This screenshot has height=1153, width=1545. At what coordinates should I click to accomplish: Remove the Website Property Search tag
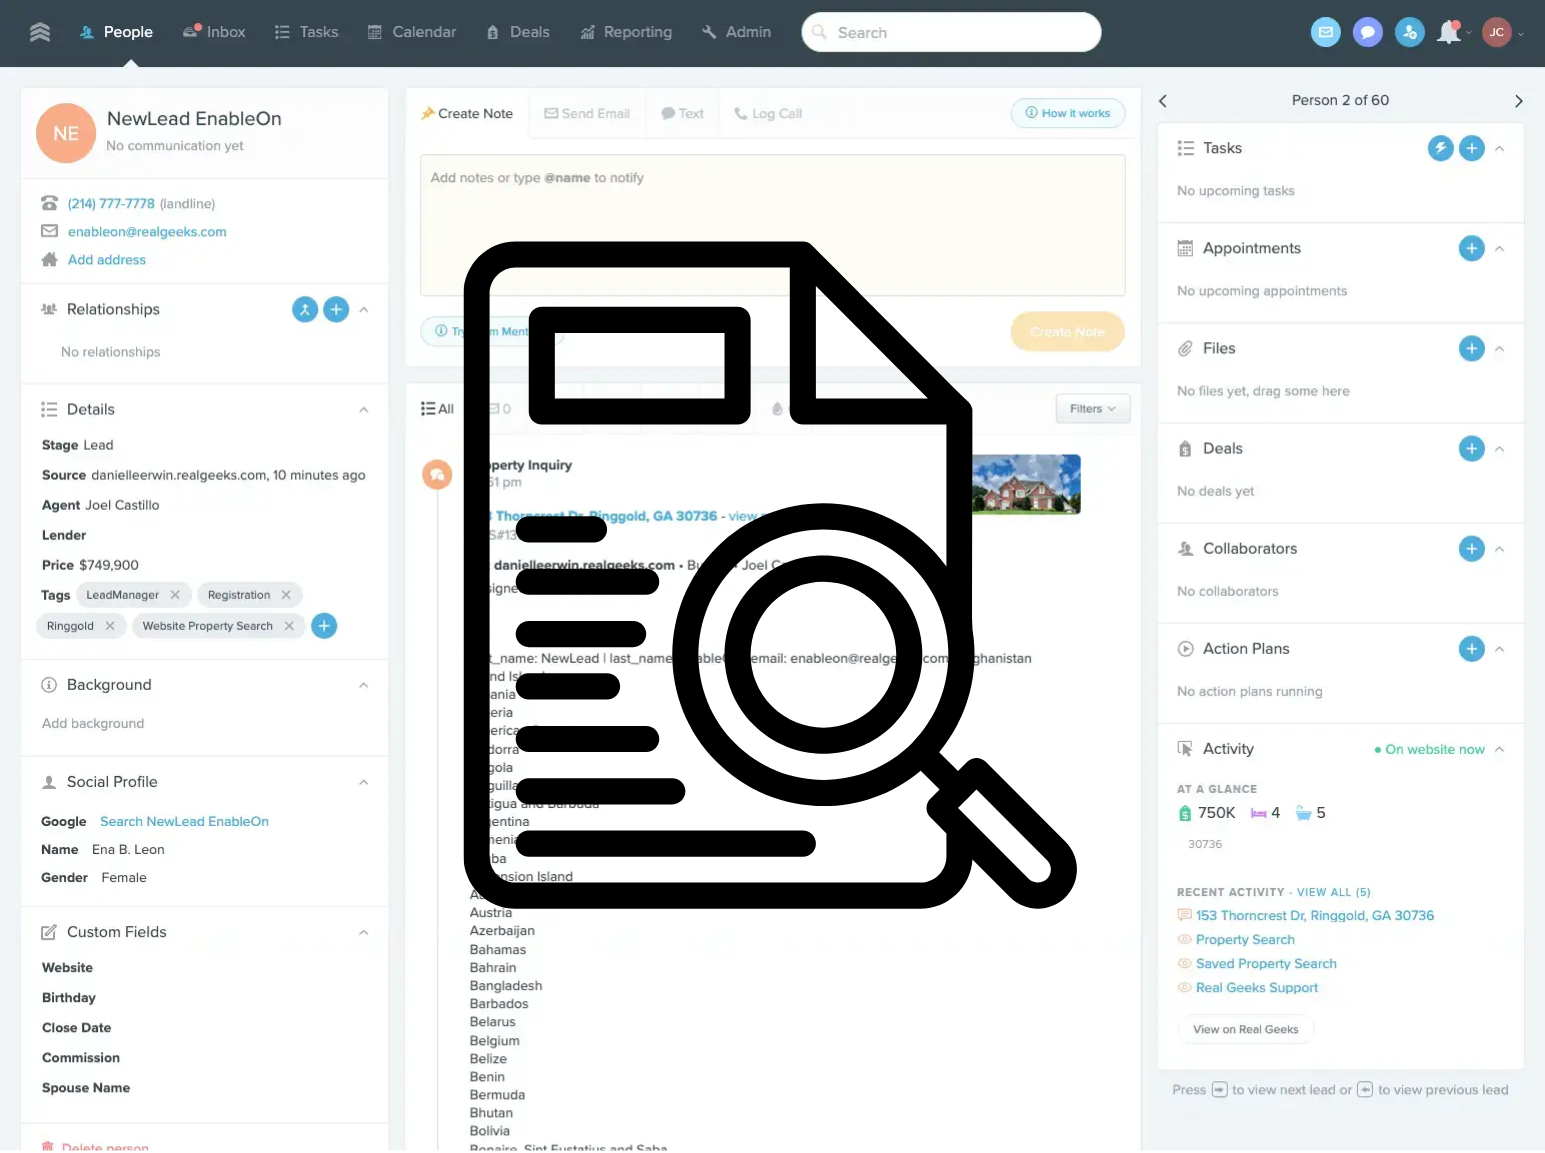click(289, 626)
